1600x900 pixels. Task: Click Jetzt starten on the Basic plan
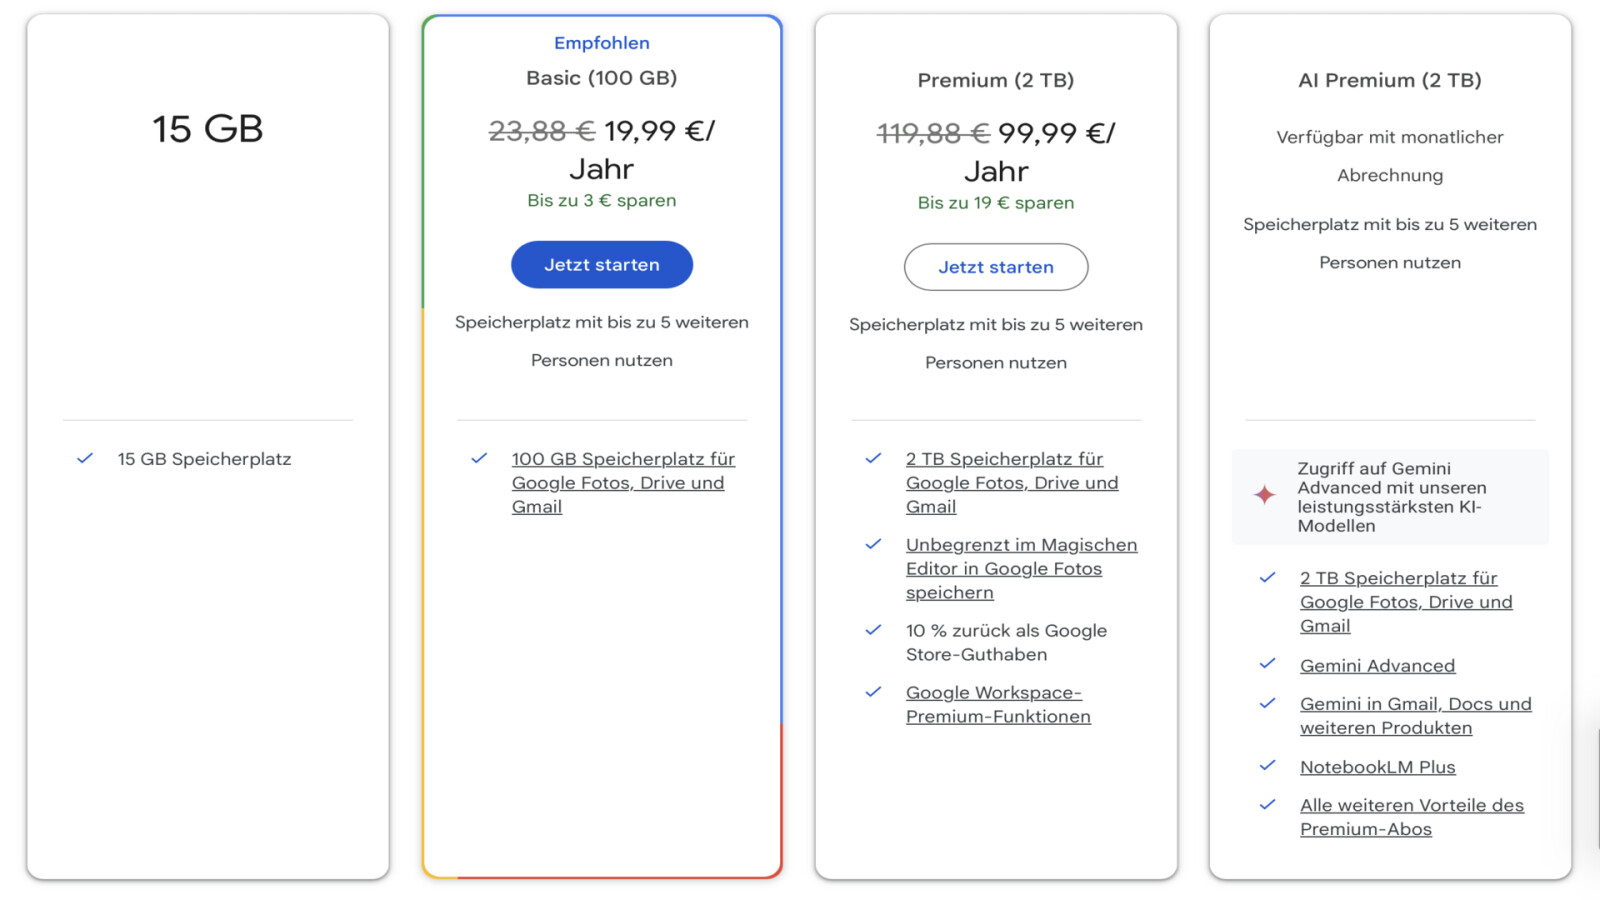(x=601, y=264)
